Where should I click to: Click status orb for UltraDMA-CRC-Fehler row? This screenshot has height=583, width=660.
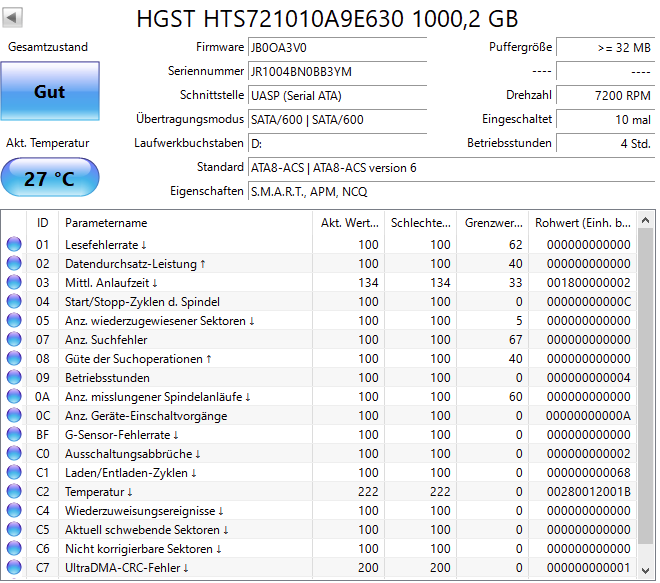[14, 567]
